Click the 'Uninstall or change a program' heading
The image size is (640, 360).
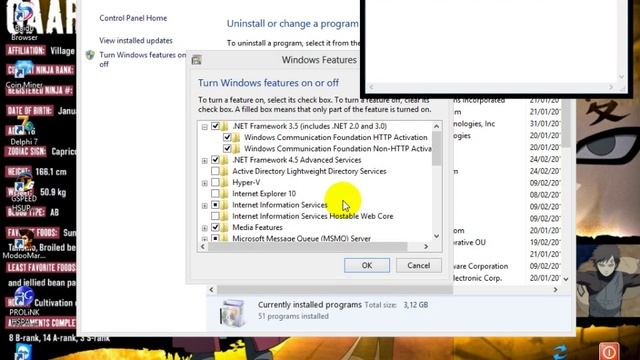(x=292, y=24)
